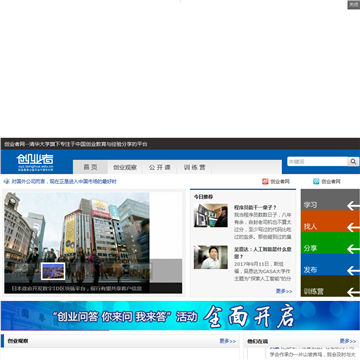Open the 吴恩达：人工智能是什么意思 article
The image size is (360, 360).
click(x=262, y=253)
